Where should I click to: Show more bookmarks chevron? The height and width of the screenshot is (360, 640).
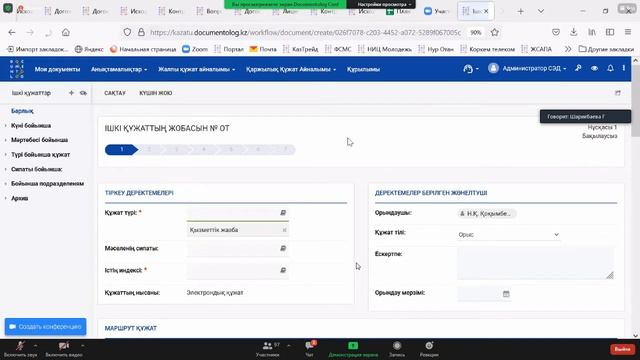point(568,49)
